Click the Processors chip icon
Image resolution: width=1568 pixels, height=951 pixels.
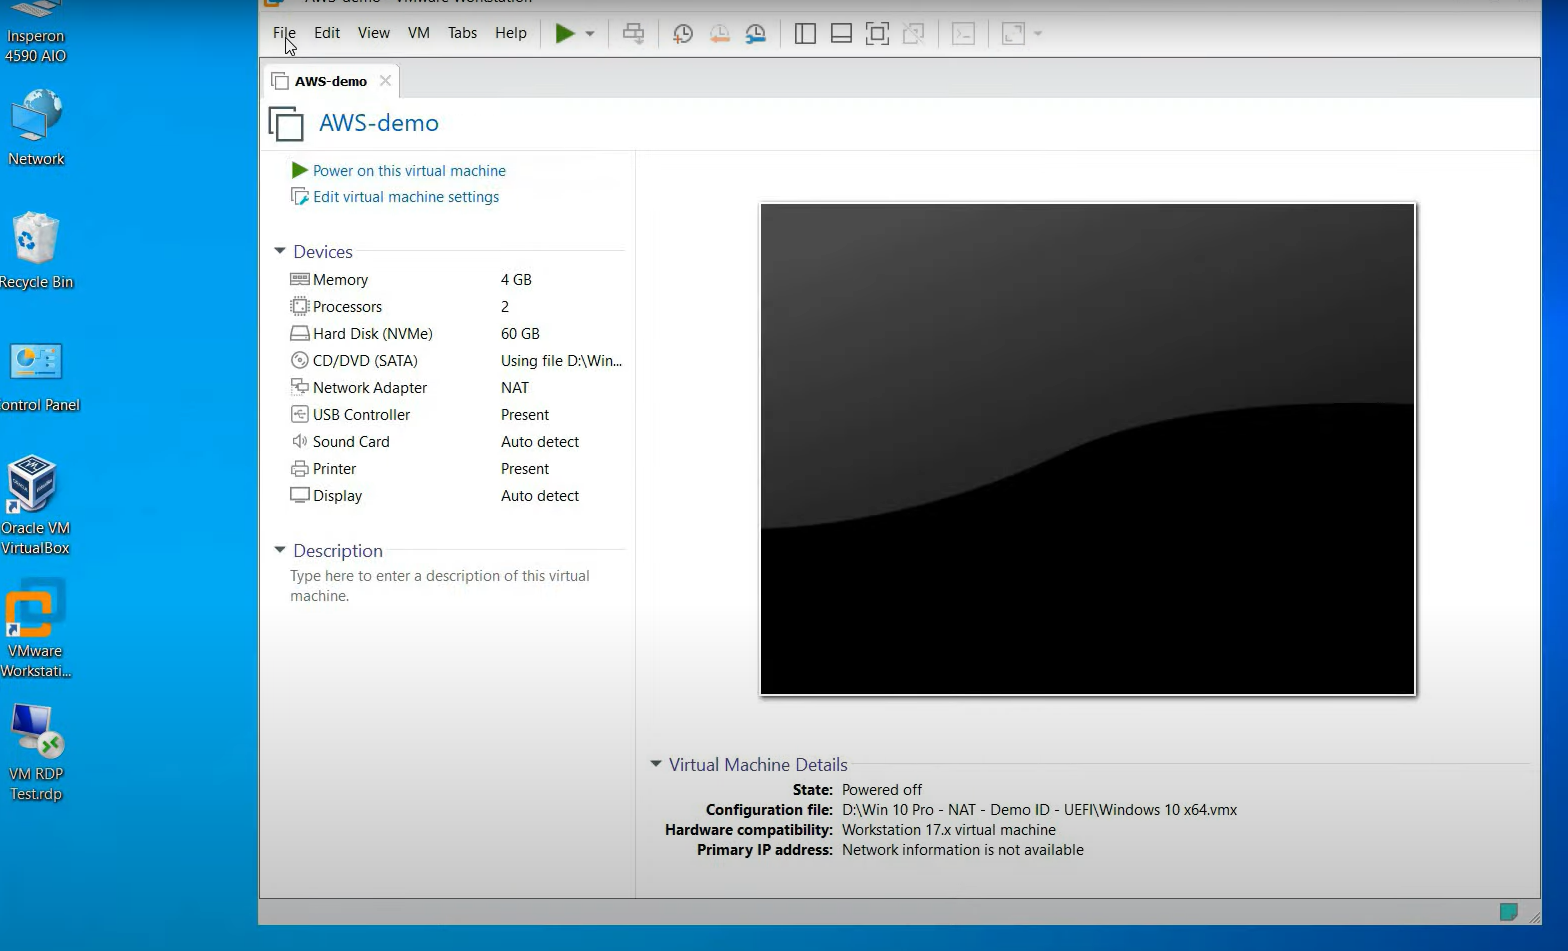pyautogui.click(x=299, y=306)
